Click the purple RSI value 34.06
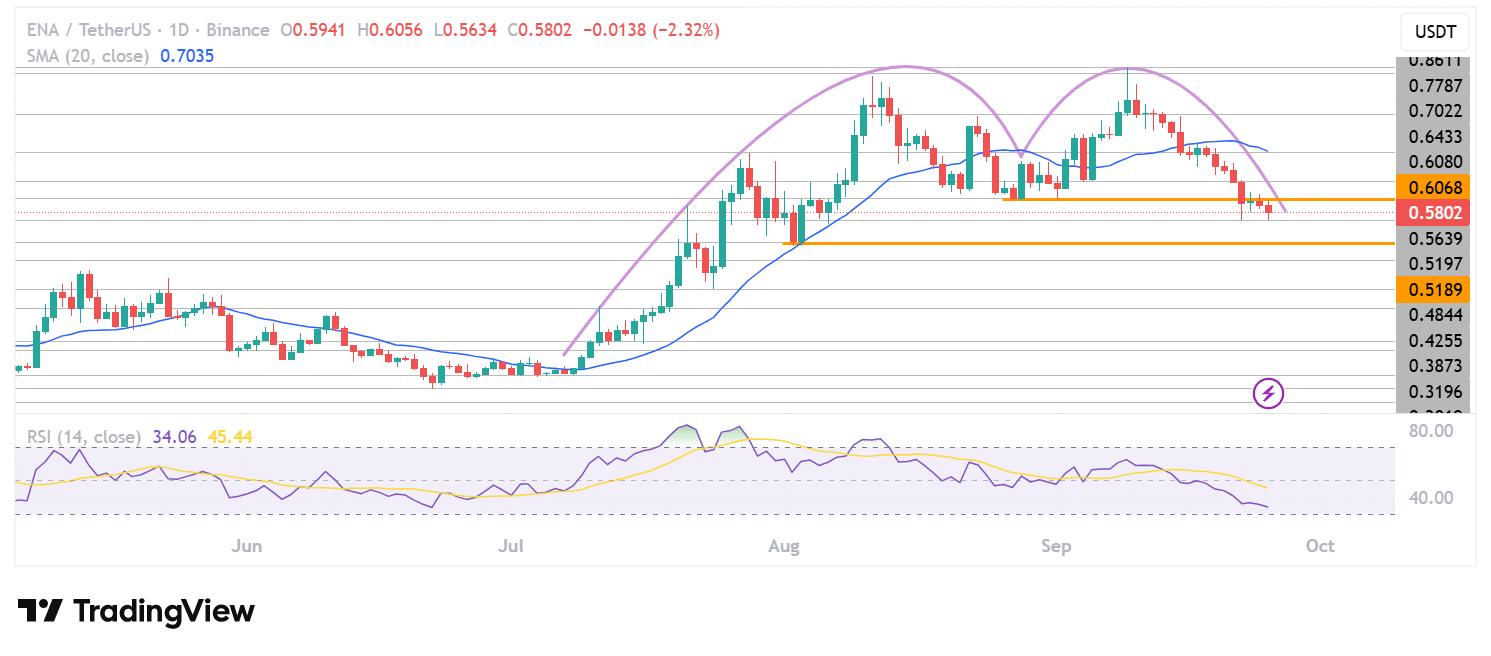Viewport: 1491px width, 656px height. point(174,435)
